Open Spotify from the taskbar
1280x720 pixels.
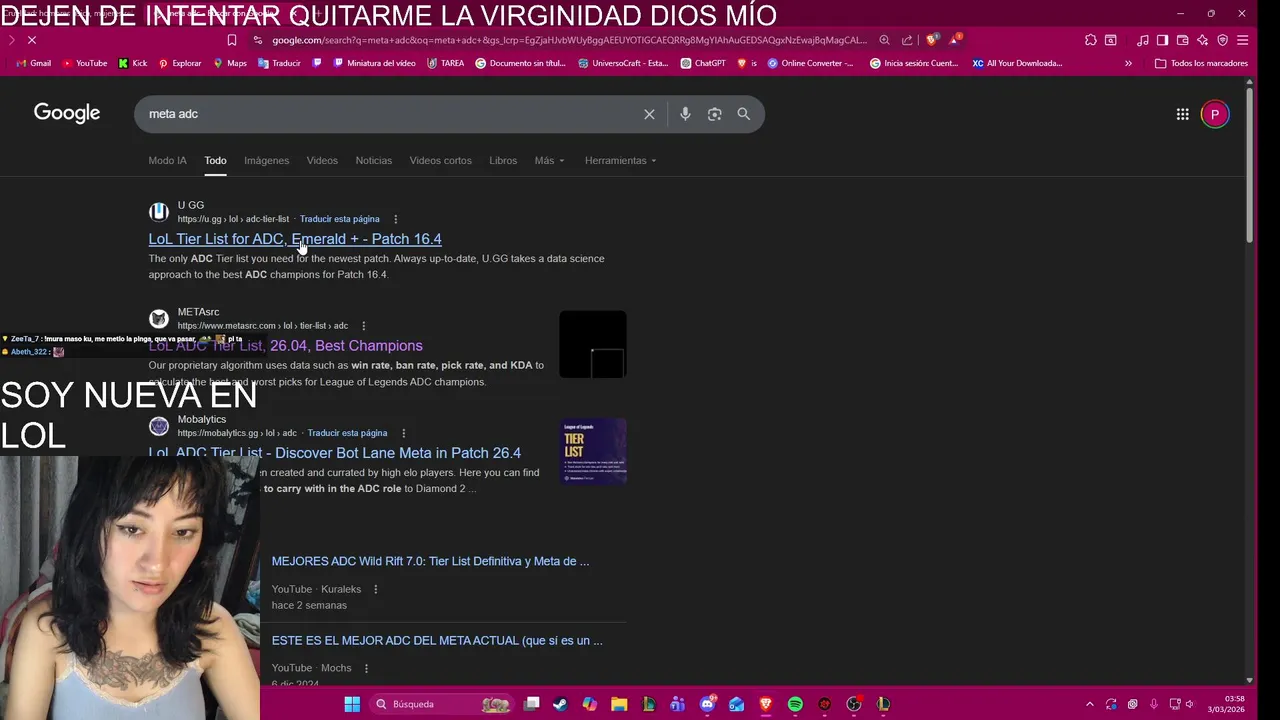click(x=795, y=704)
